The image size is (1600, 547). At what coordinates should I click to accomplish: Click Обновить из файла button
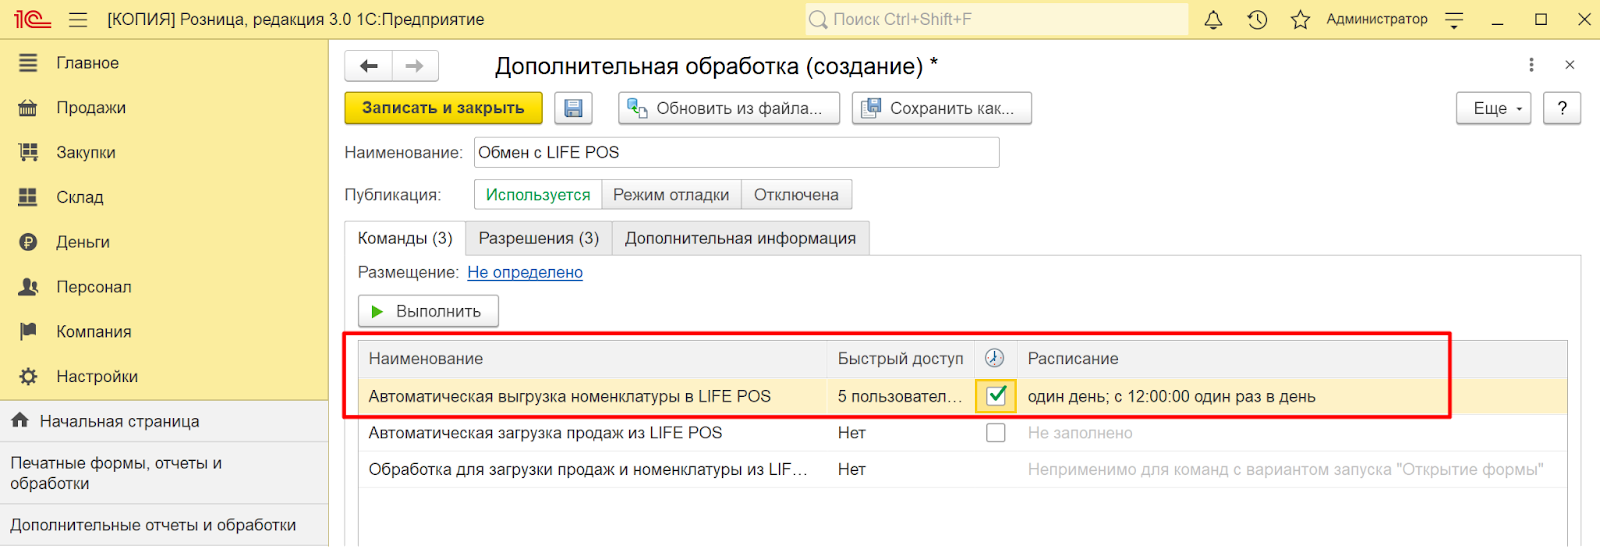(729, 108)
